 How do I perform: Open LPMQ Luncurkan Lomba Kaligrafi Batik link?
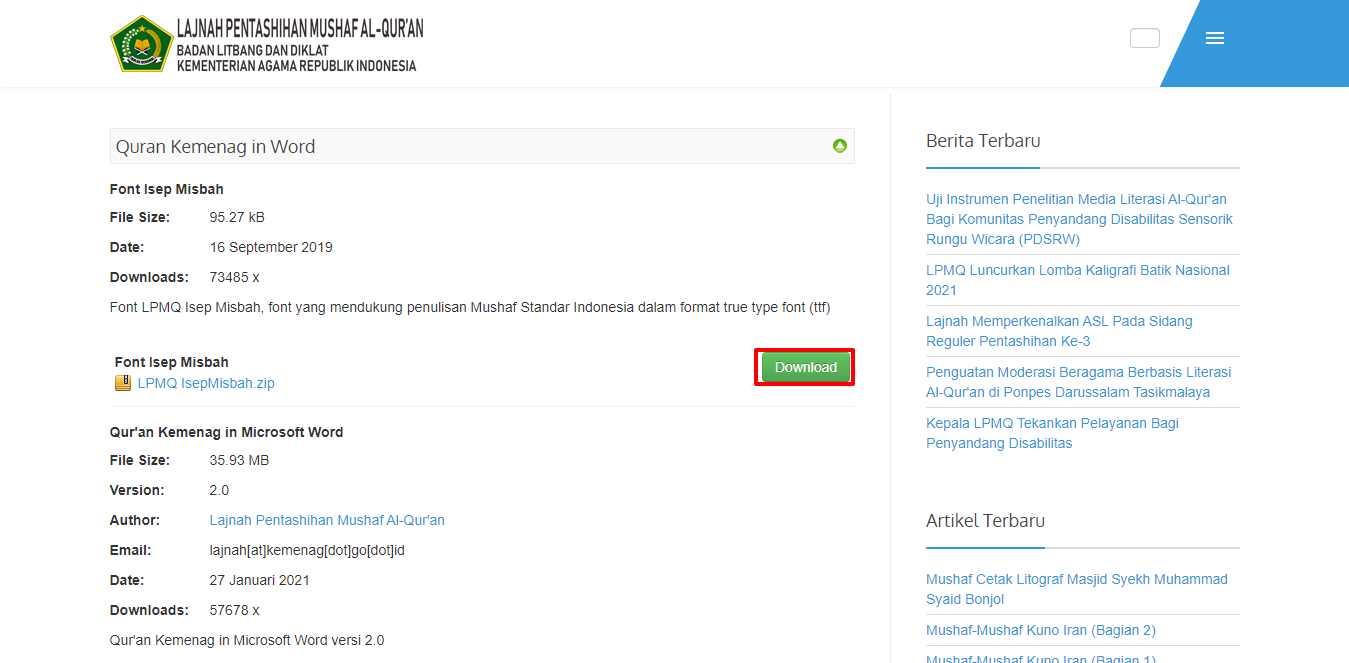click(x=1078, y=280)
